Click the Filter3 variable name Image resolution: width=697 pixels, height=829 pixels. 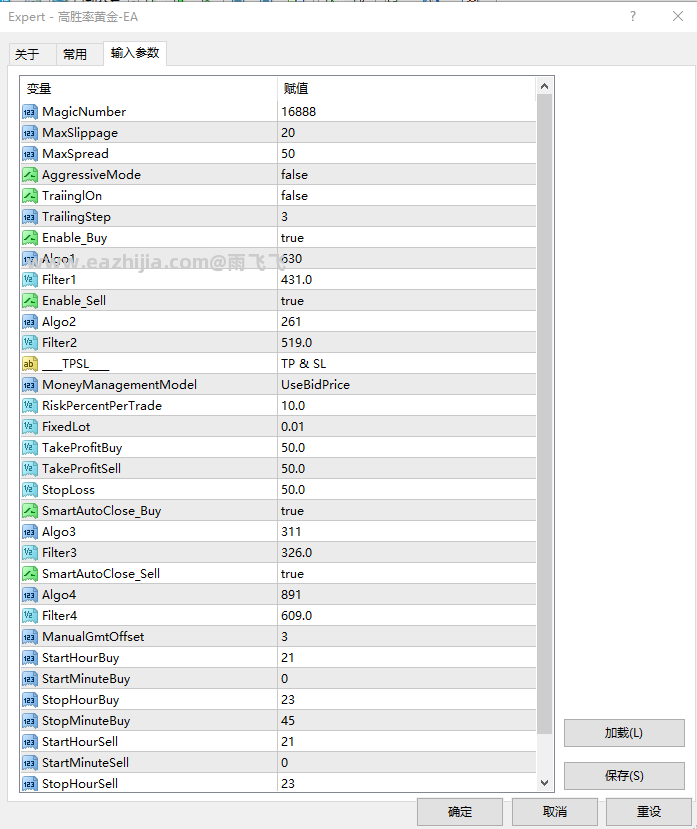coord(59,552)
